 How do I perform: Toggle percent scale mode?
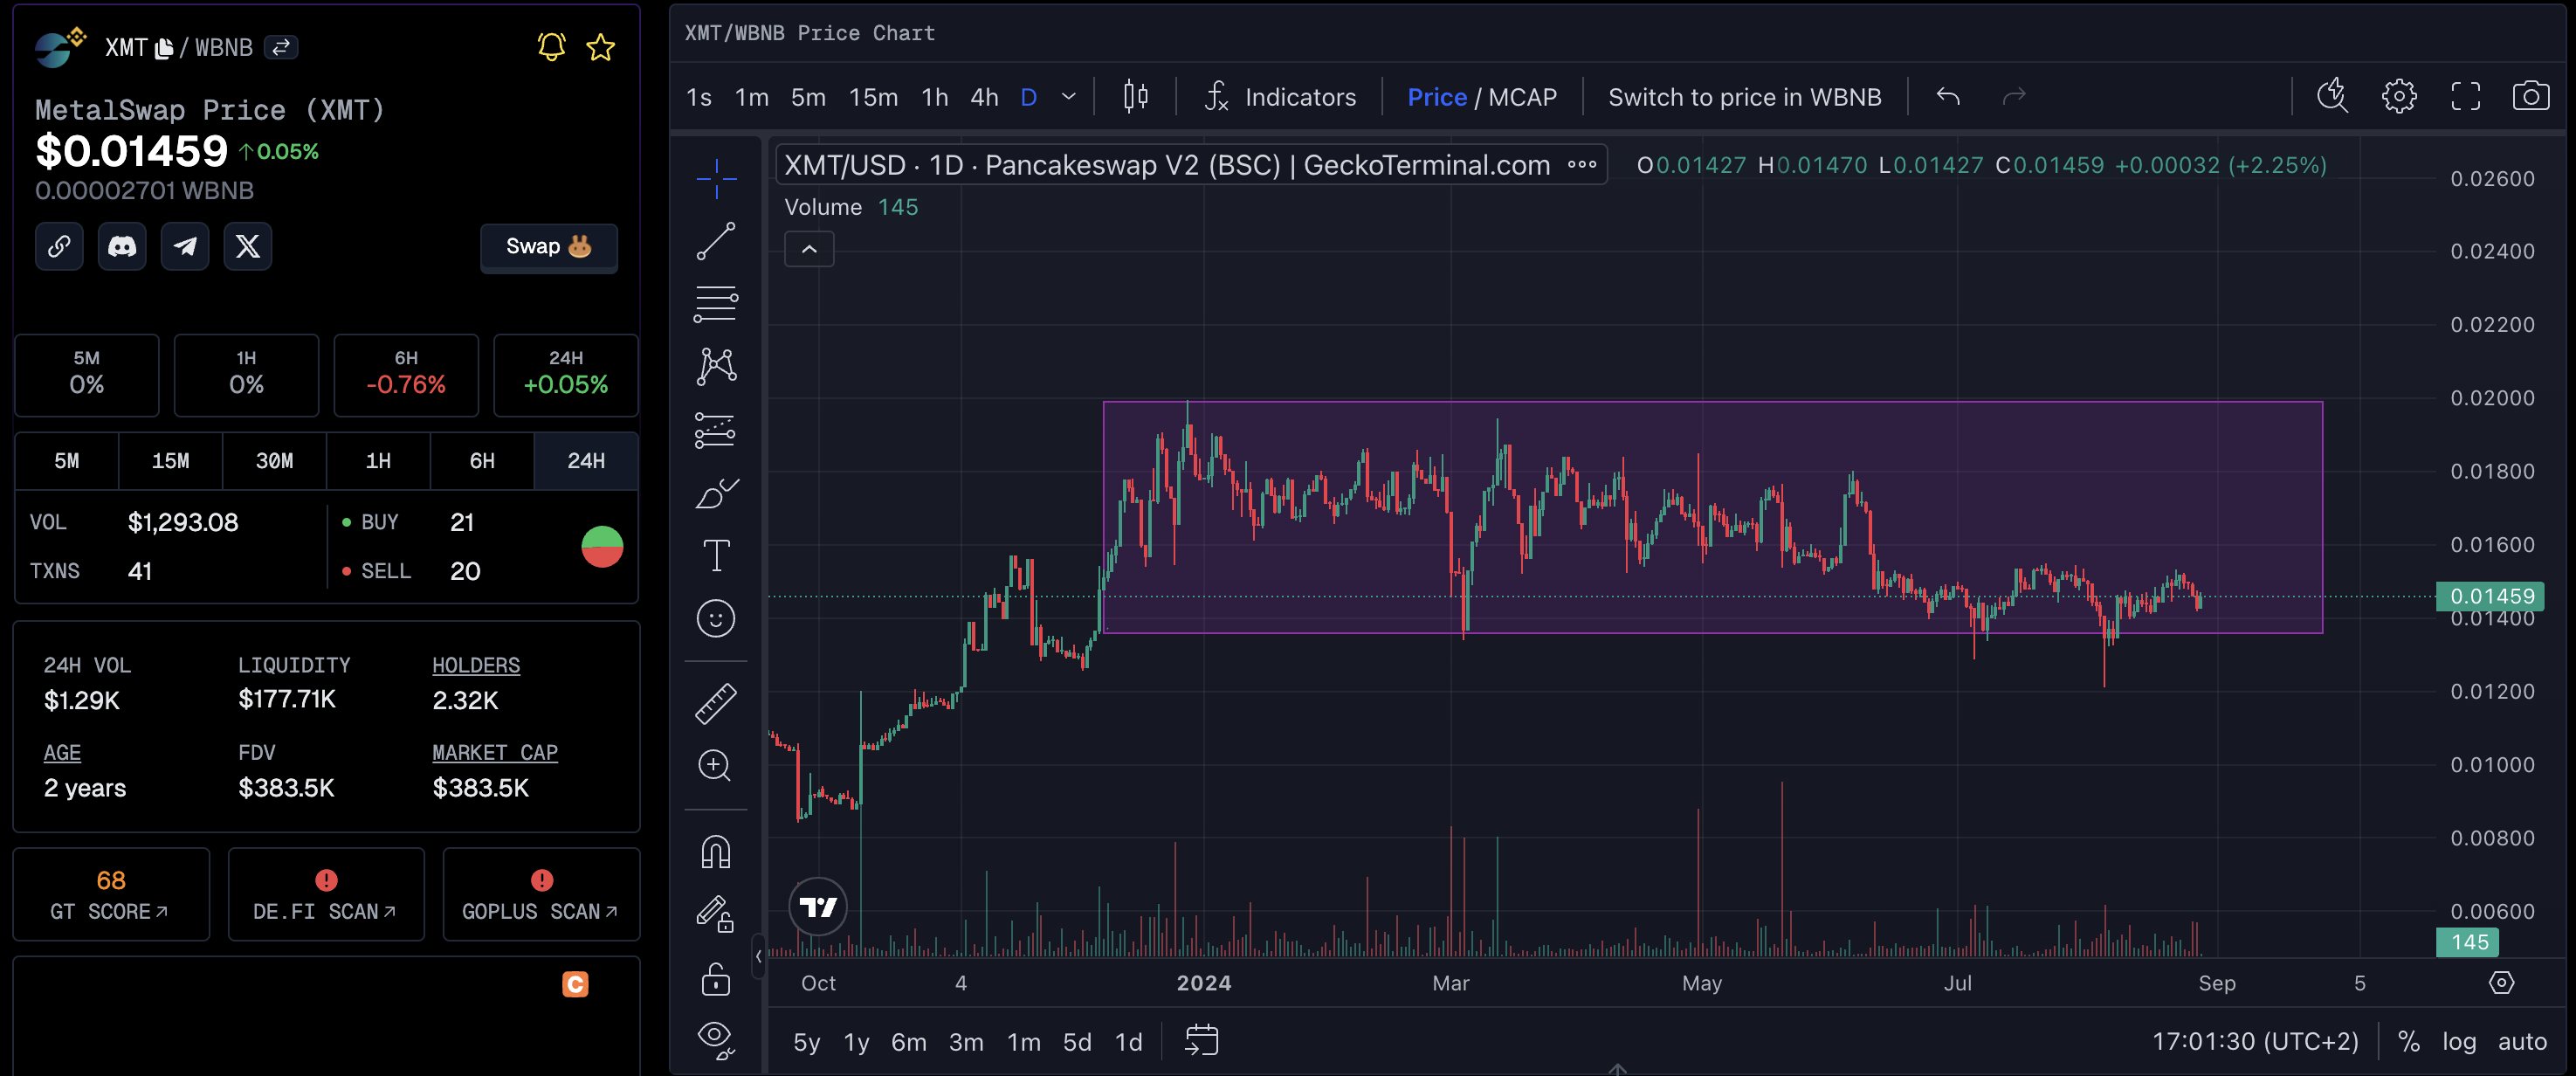click(2409, 1042)
